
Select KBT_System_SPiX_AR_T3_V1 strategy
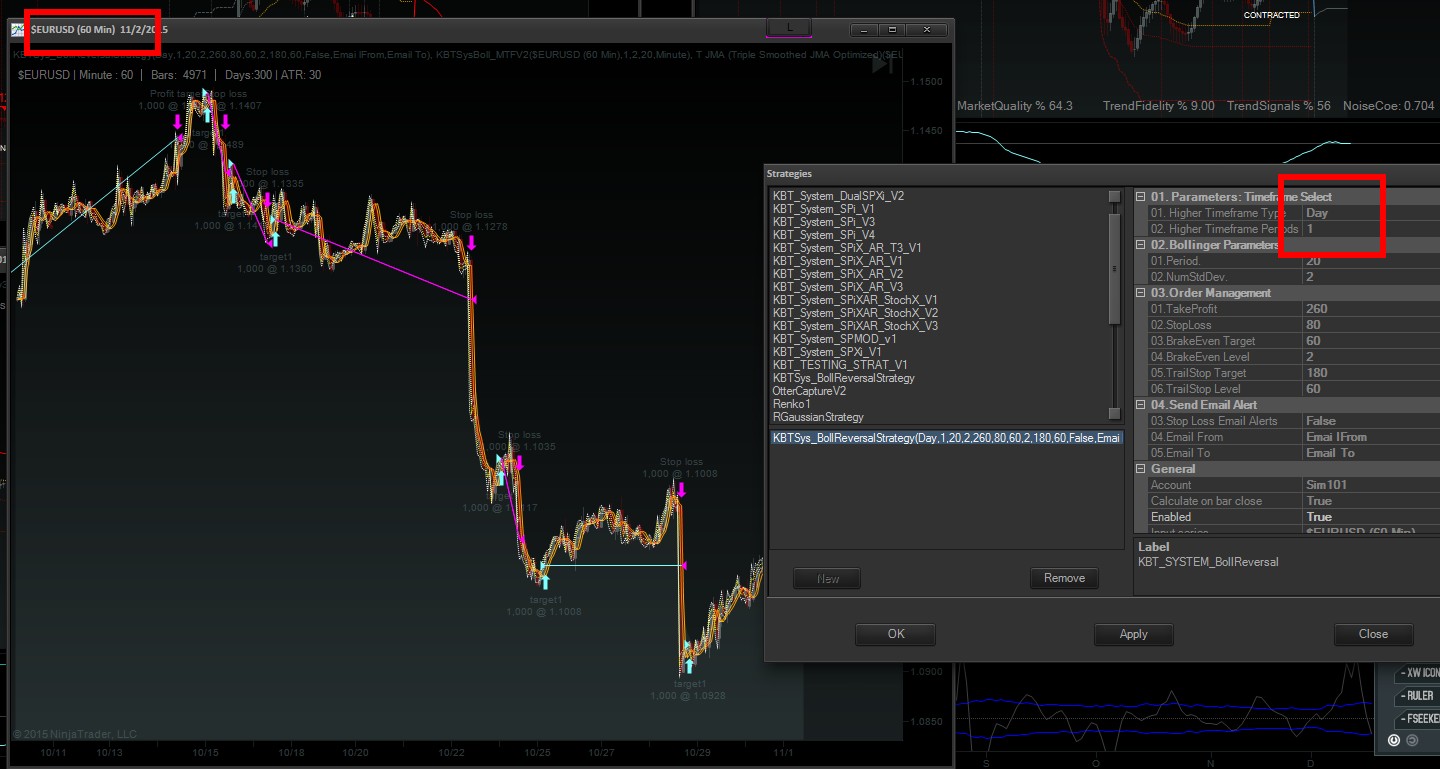[x=847, y=248]
